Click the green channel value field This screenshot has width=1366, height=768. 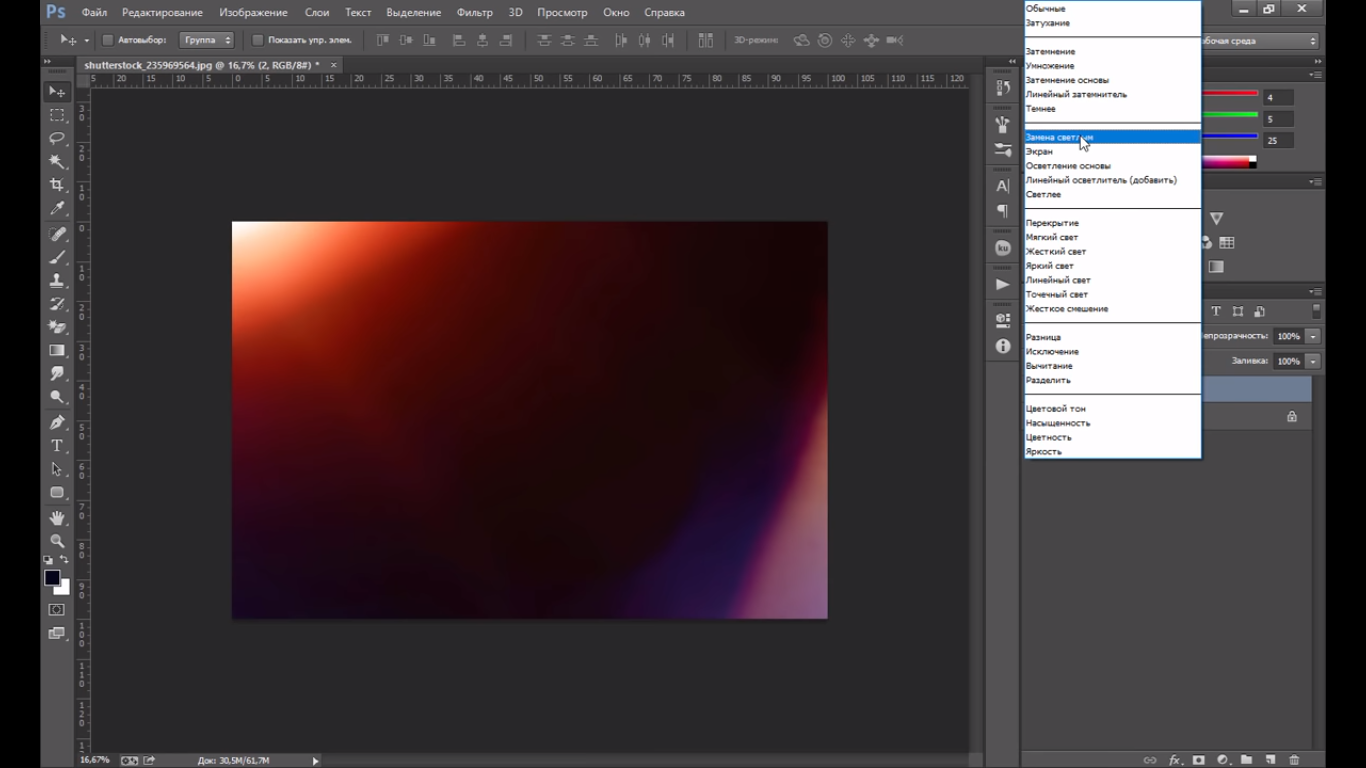1278,119
